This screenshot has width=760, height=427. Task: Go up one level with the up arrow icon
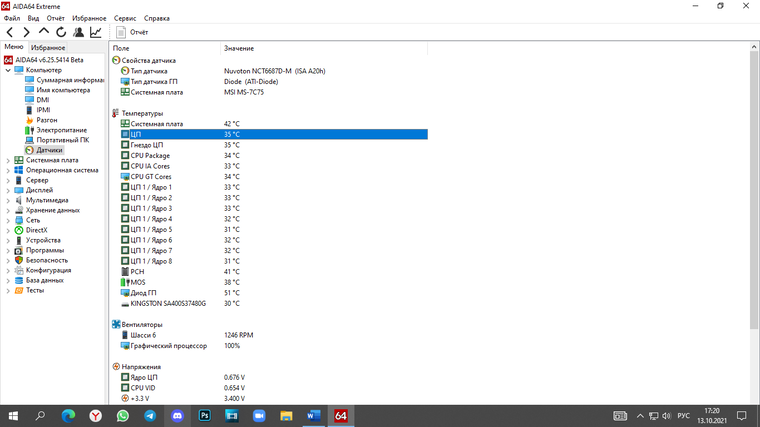(x=44, y=32)
